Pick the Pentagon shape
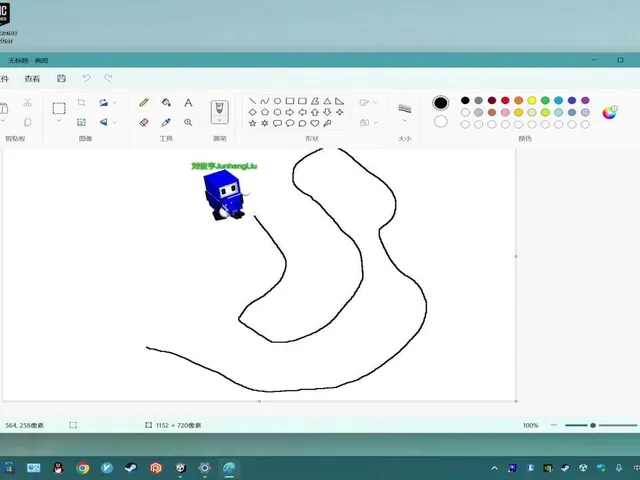Image resolution: width=640 pixels, height=480 pixels. coord(264,112)
